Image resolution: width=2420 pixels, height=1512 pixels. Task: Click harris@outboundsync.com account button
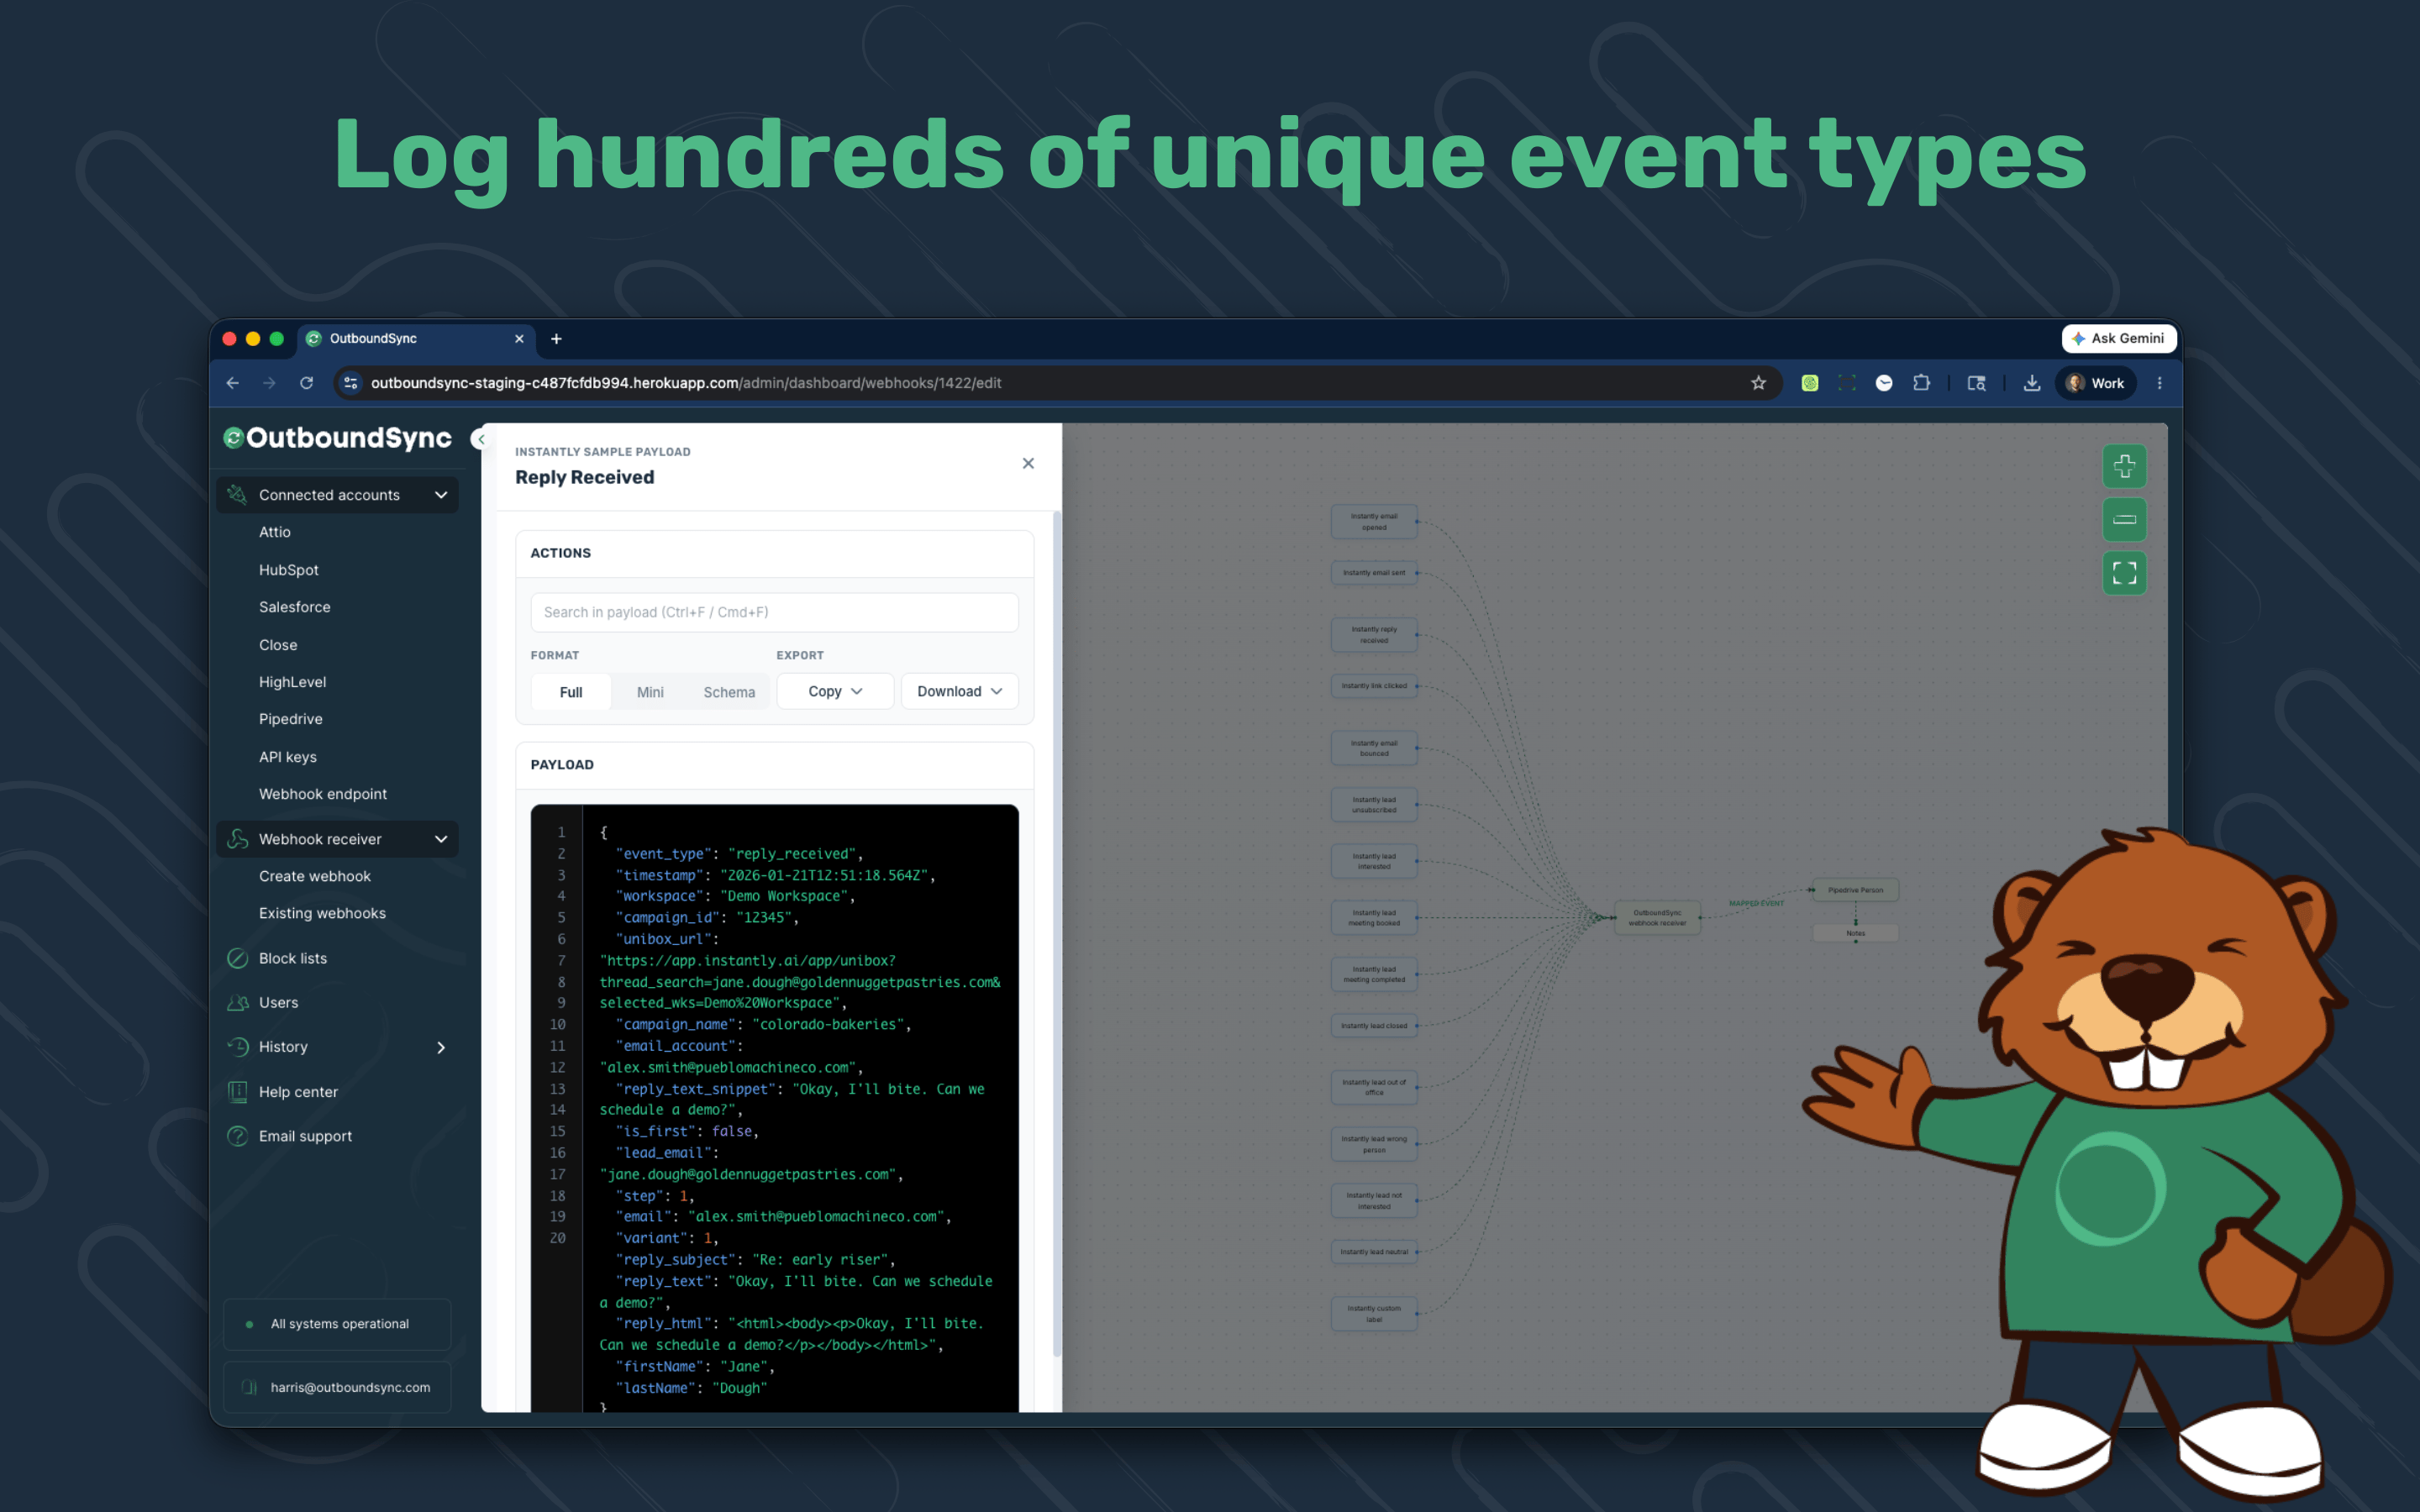(337, 1387)
